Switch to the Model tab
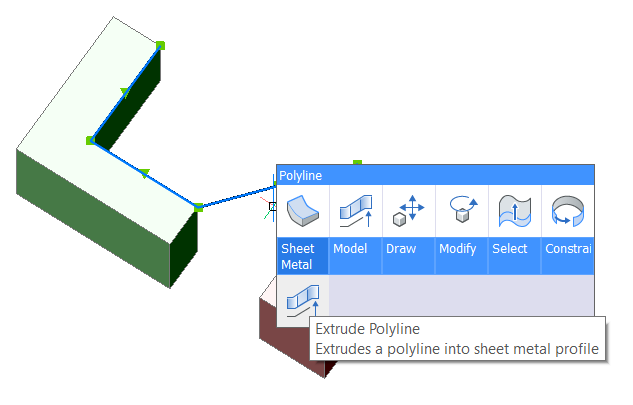The image size is (633, 405). [x=351, y=249]
